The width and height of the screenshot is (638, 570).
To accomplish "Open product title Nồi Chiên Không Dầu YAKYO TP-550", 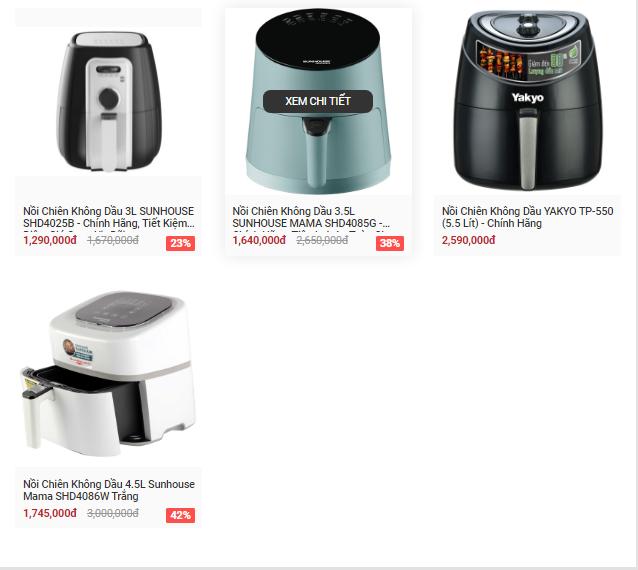I will [x=528, y=217].
